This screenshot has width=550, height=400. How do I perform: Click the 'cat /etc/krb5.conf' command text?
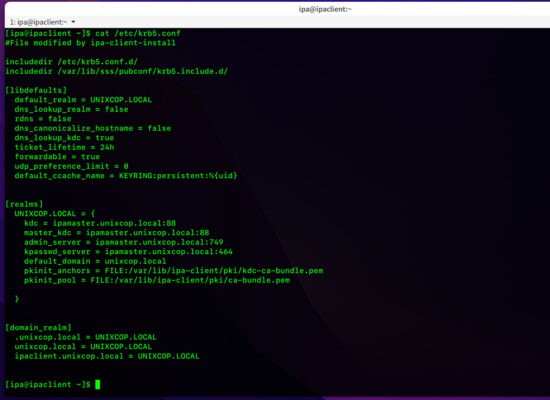(138, 33)
